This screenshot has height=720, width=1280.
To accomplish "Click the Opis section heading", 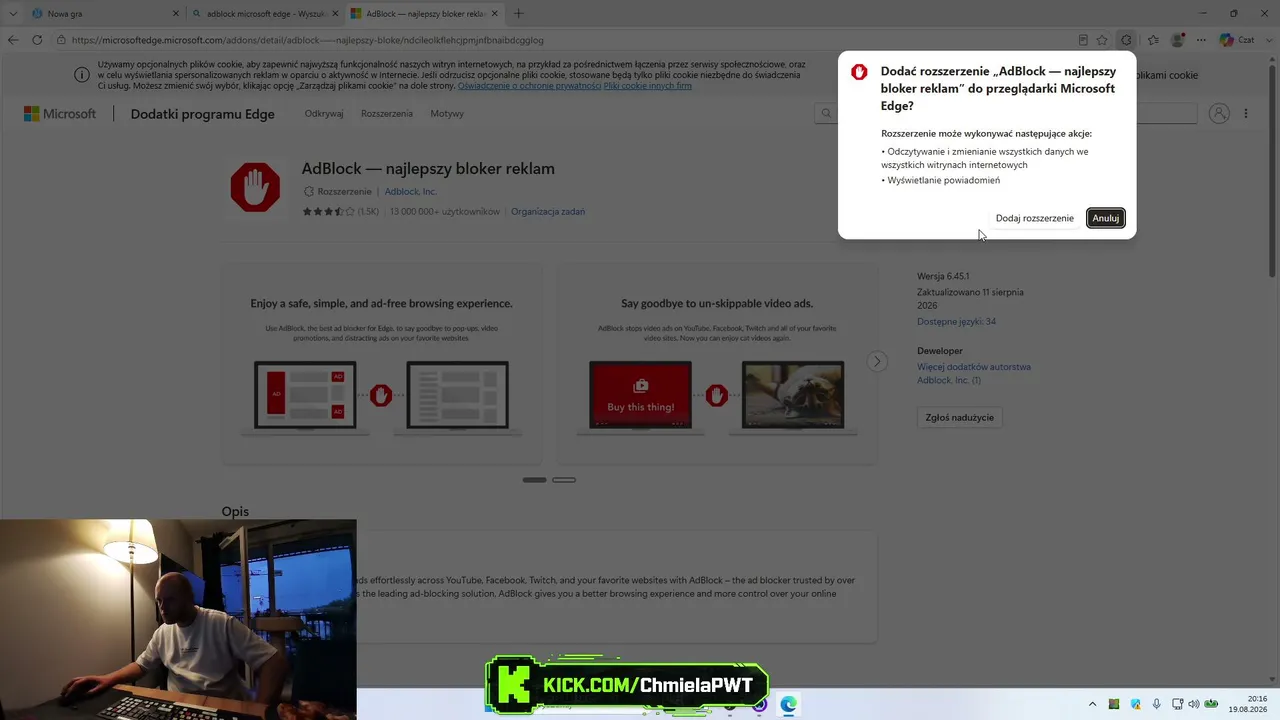I will (235, 512).
